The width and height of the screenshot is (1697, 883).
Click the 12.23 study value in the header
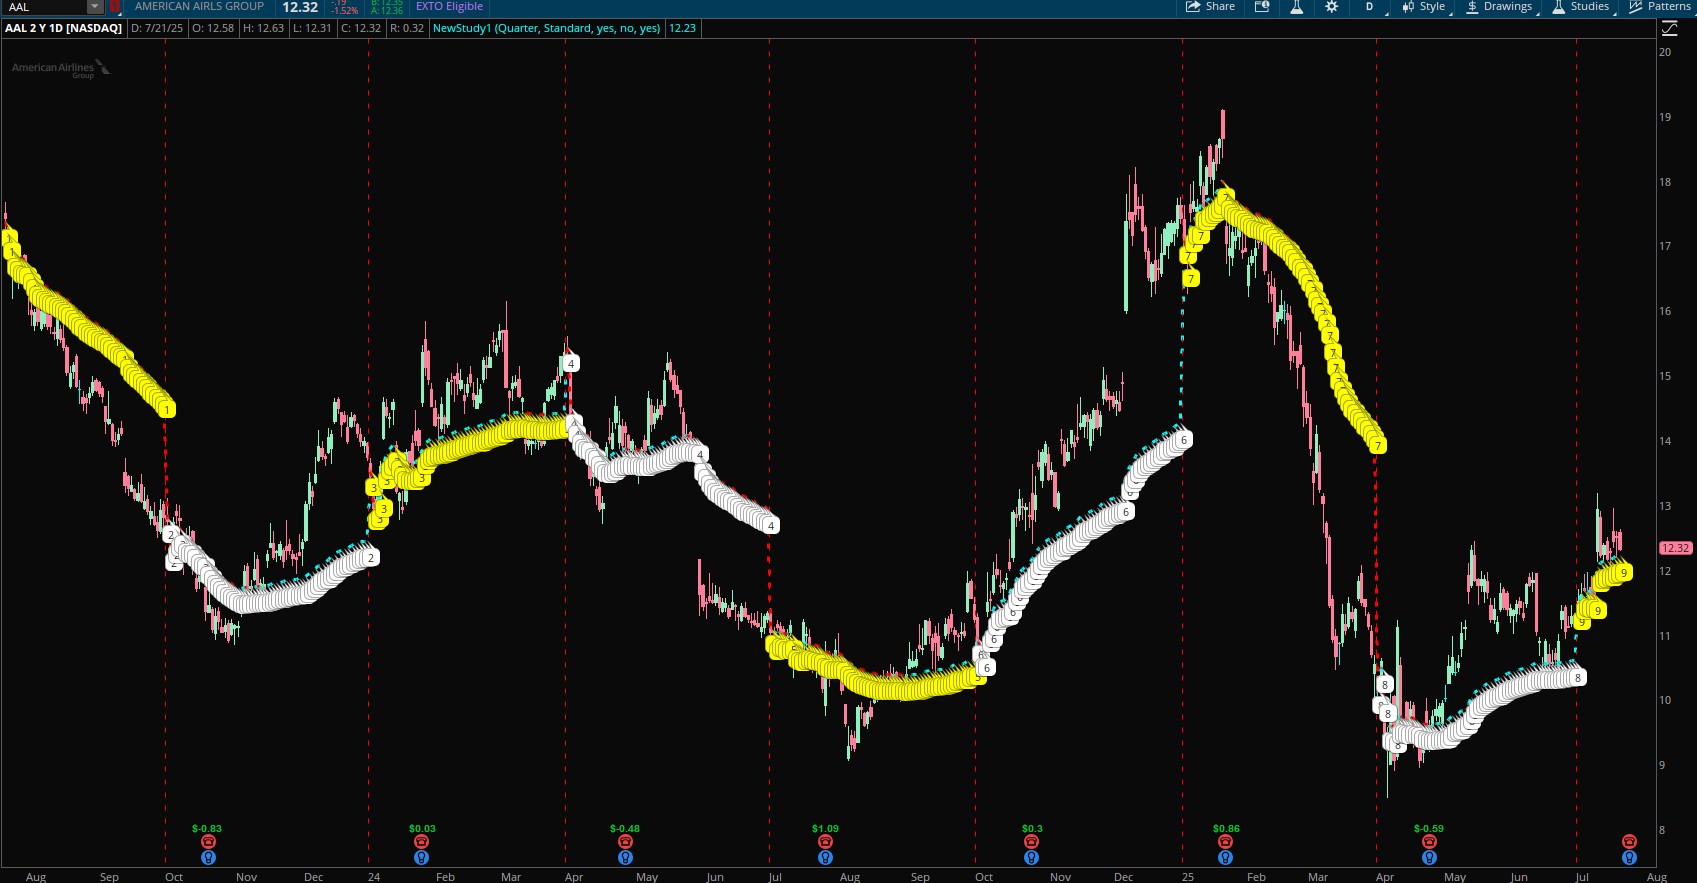click(682, 28)
